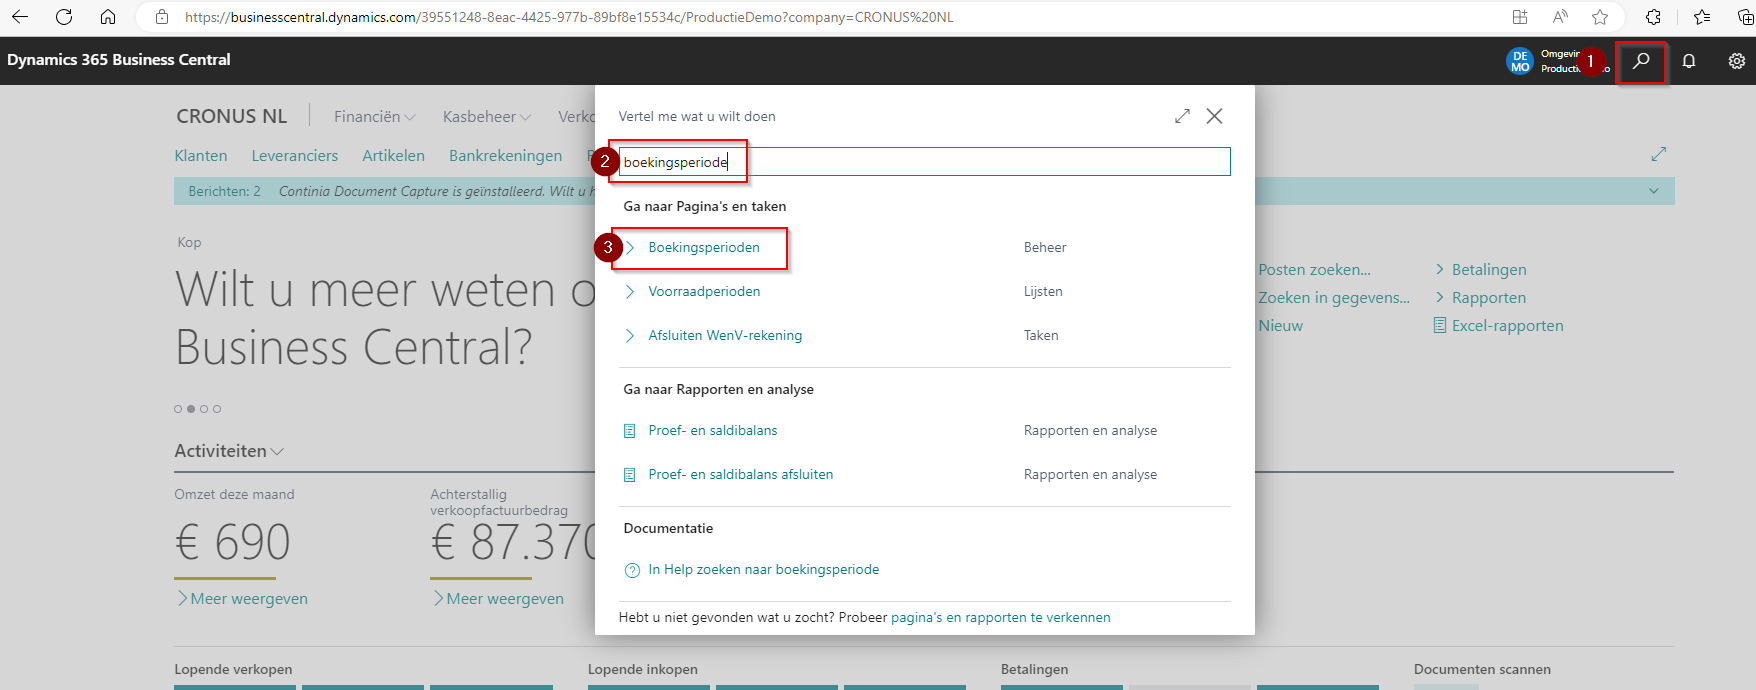Click the 'Lopende inkopen' section heading
The width and height of the screenshot is (1756, 690).
pyautogui.click(x=643, y=670)
